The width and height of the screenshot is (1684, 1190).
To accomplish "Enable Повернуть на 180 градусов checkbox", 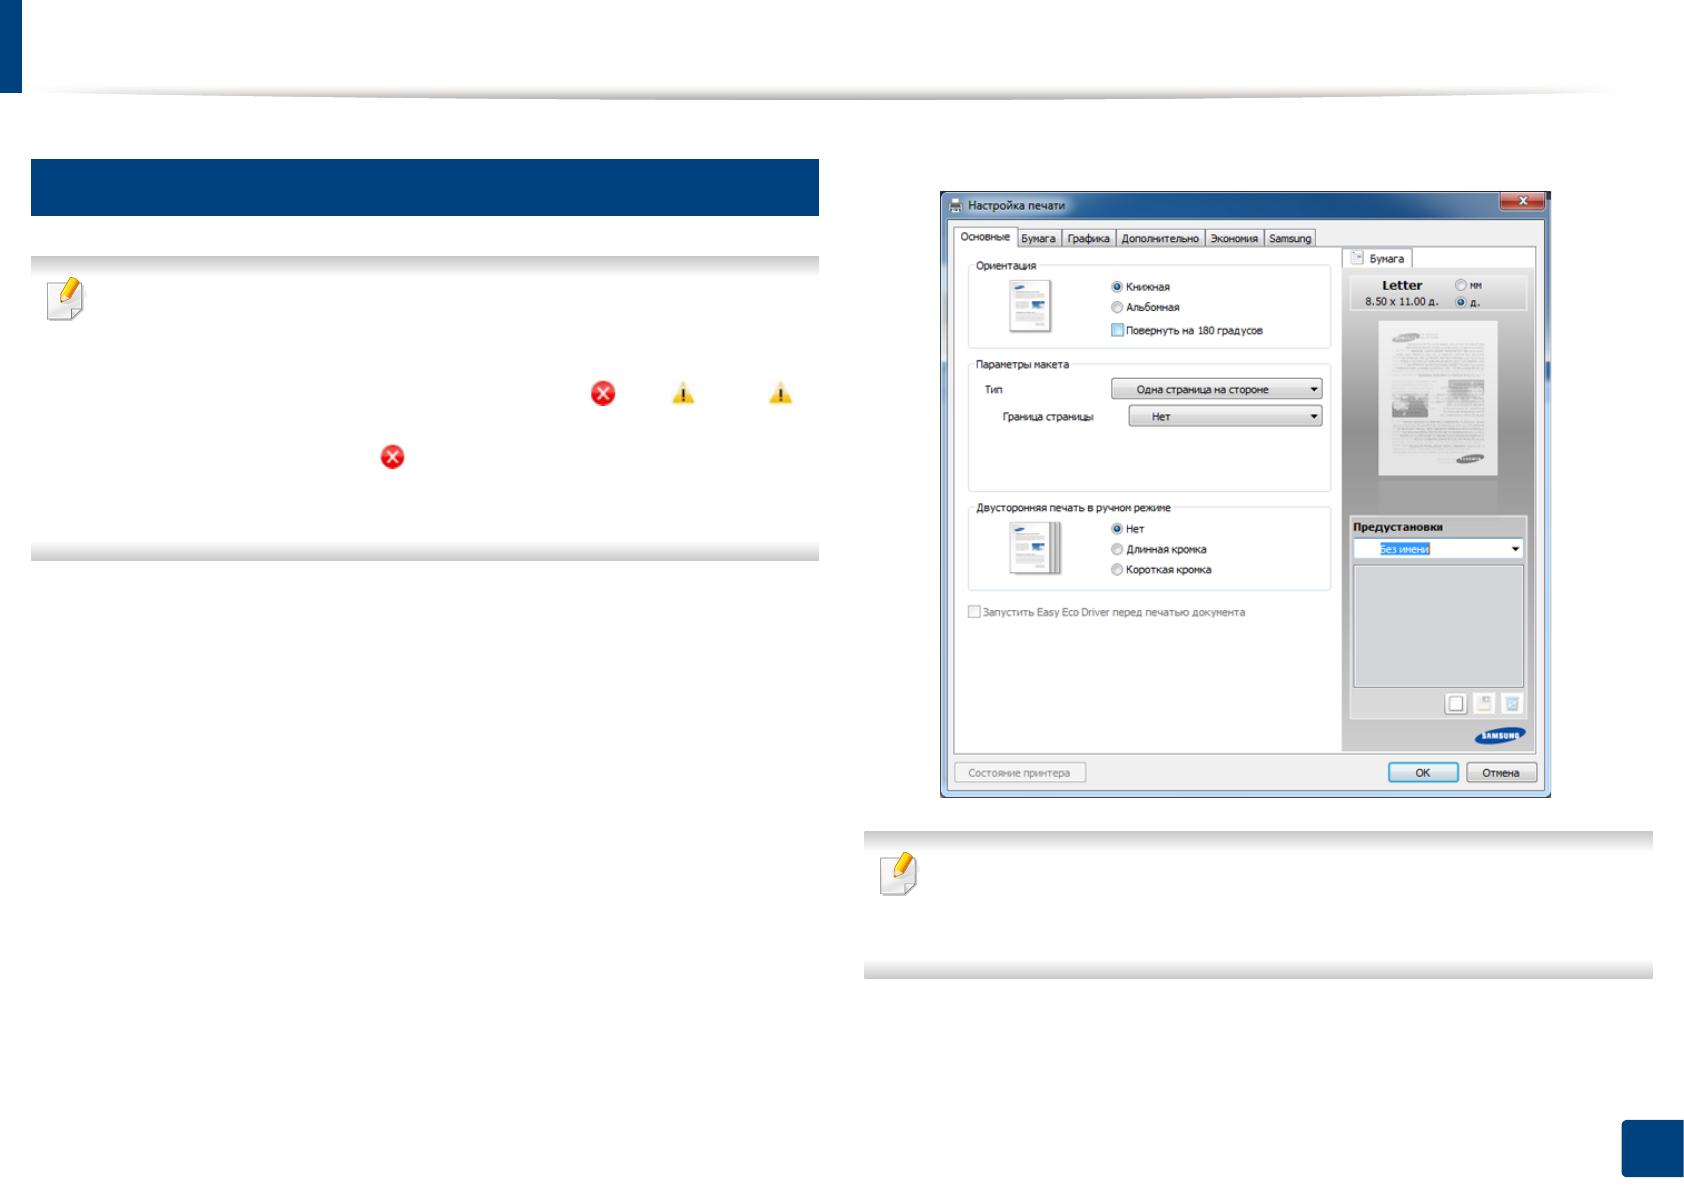I will (x=1117, y=331).
